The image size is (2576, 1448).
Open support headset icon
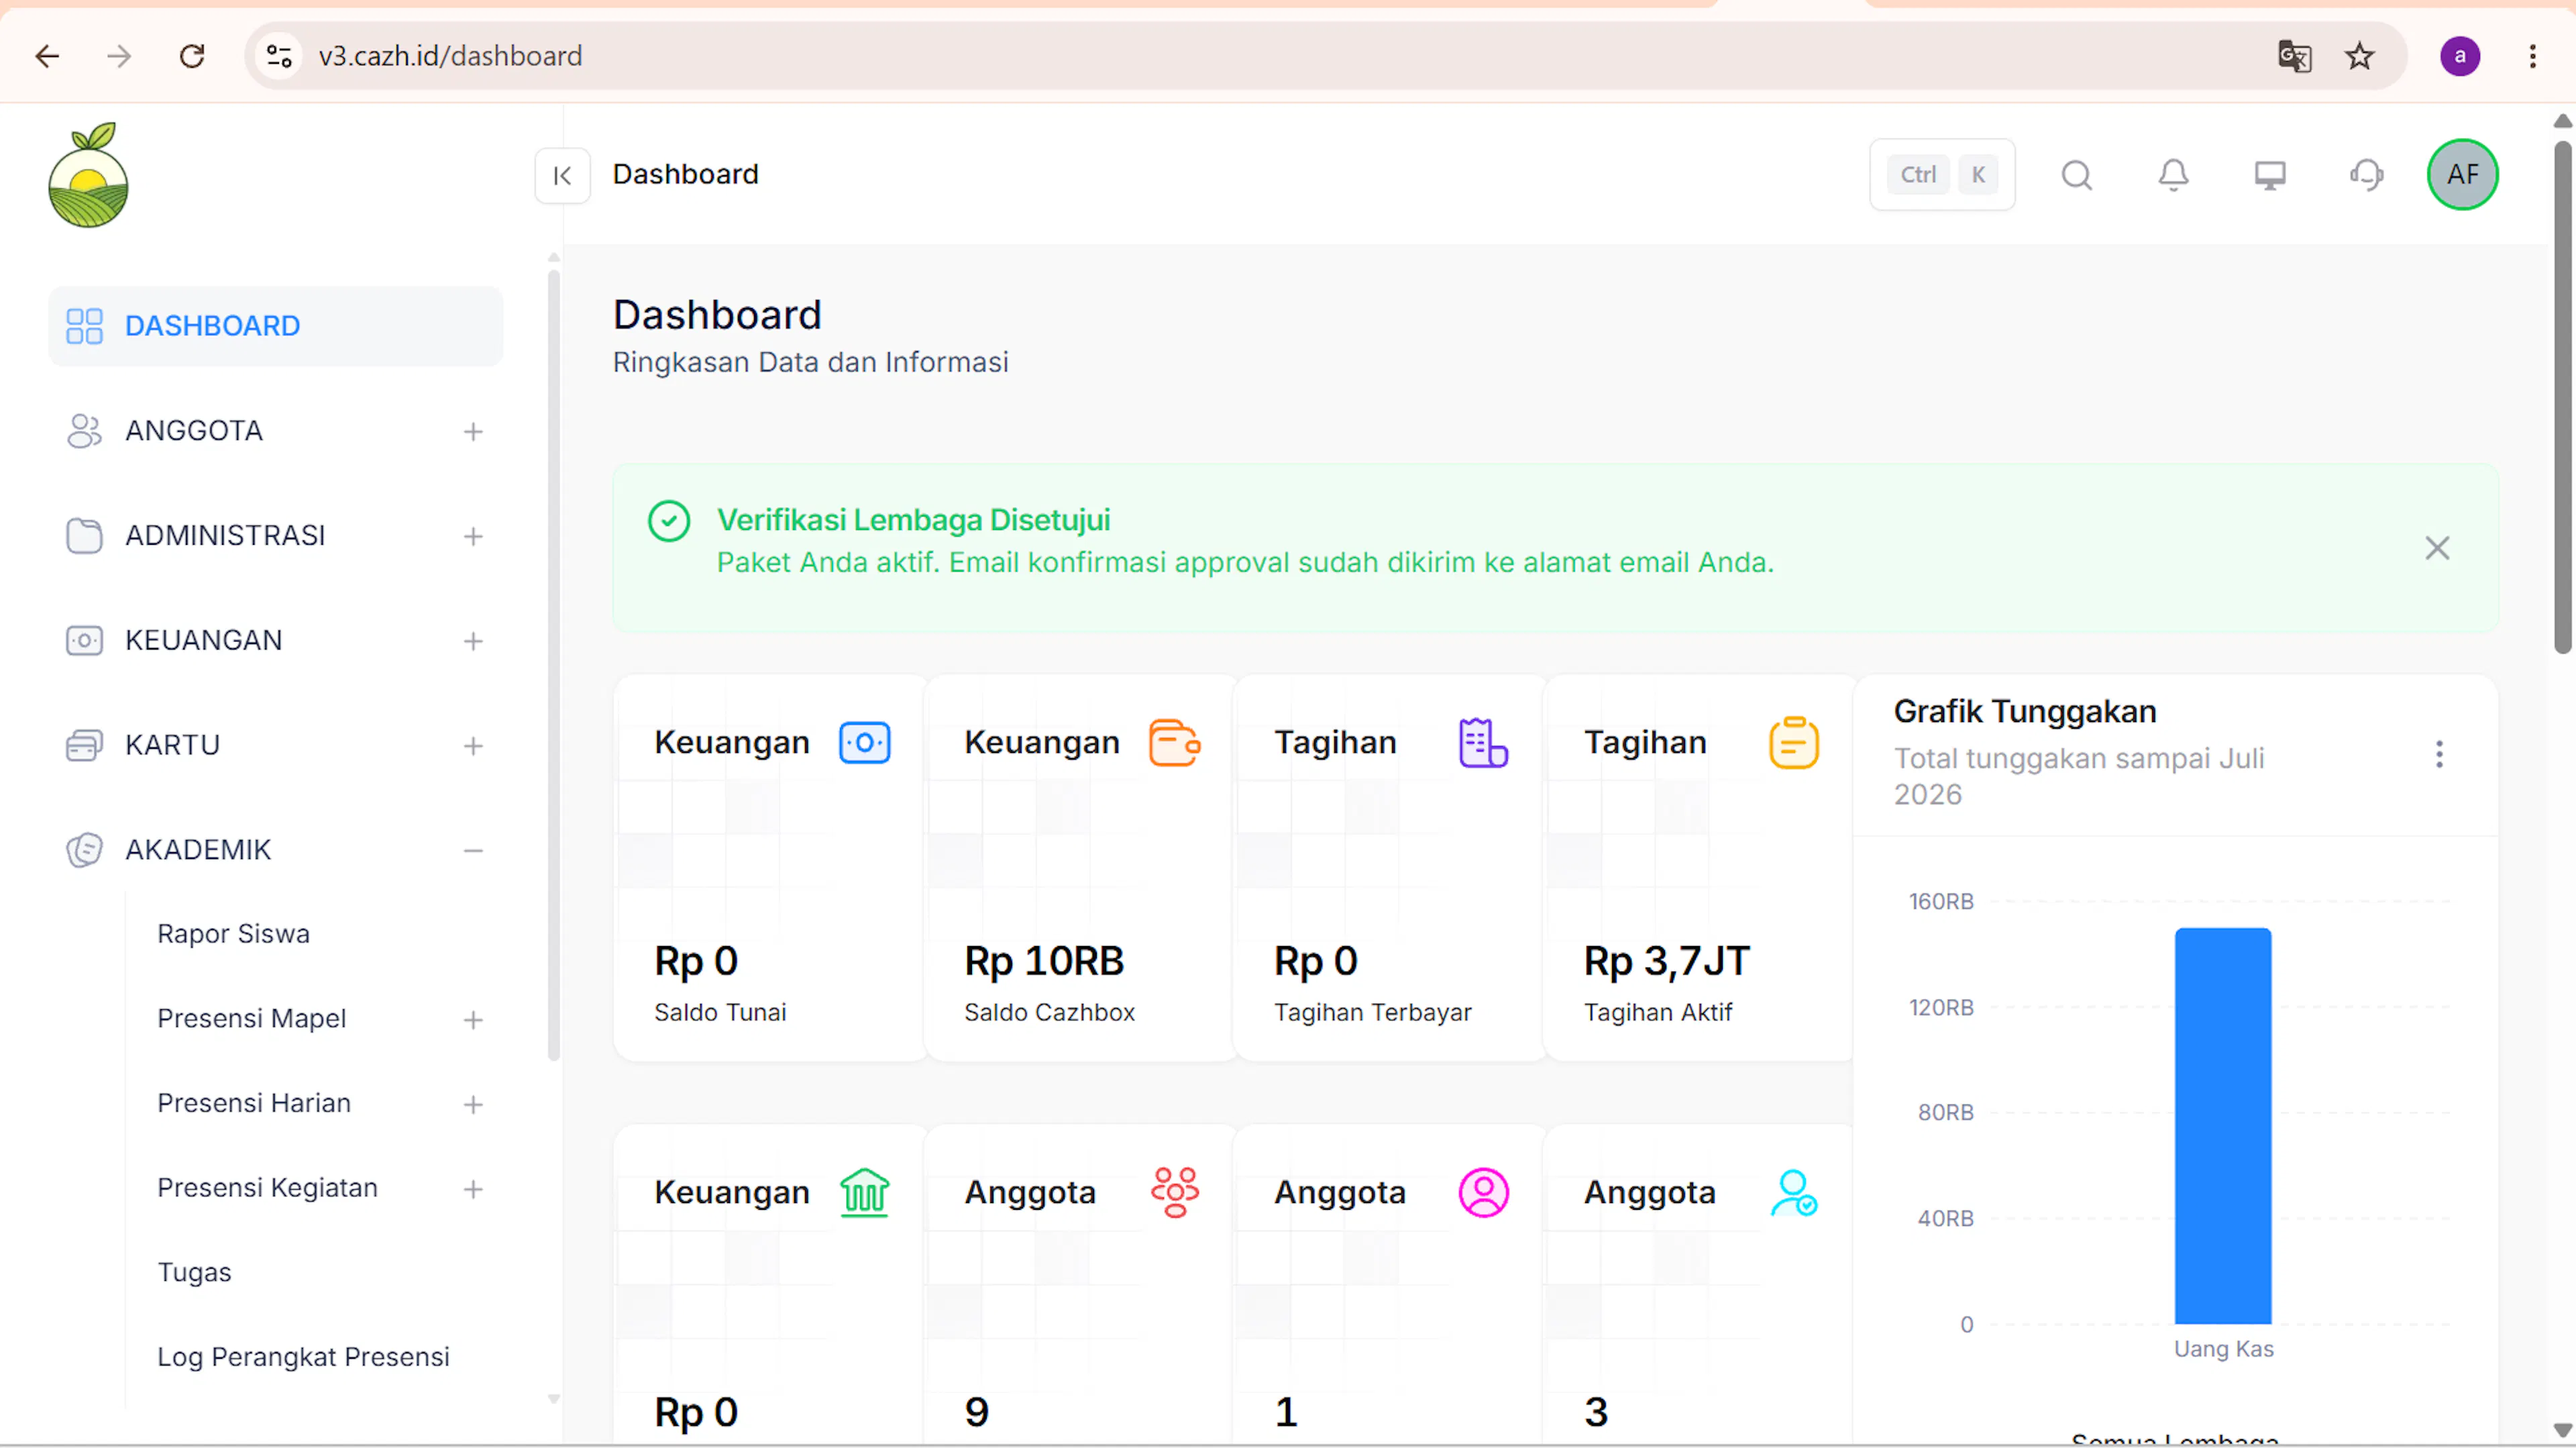(2366, 175)
